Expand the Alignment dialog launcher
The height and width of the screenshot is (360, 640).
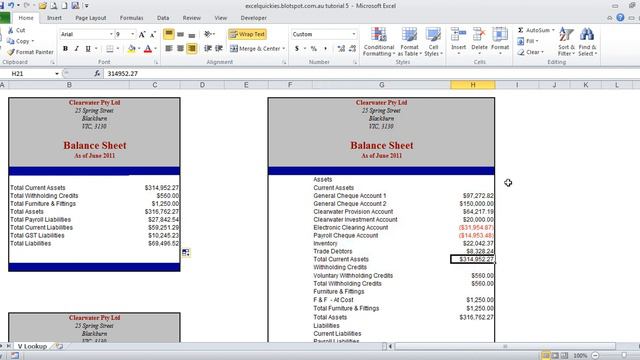(x=284, y=62)
